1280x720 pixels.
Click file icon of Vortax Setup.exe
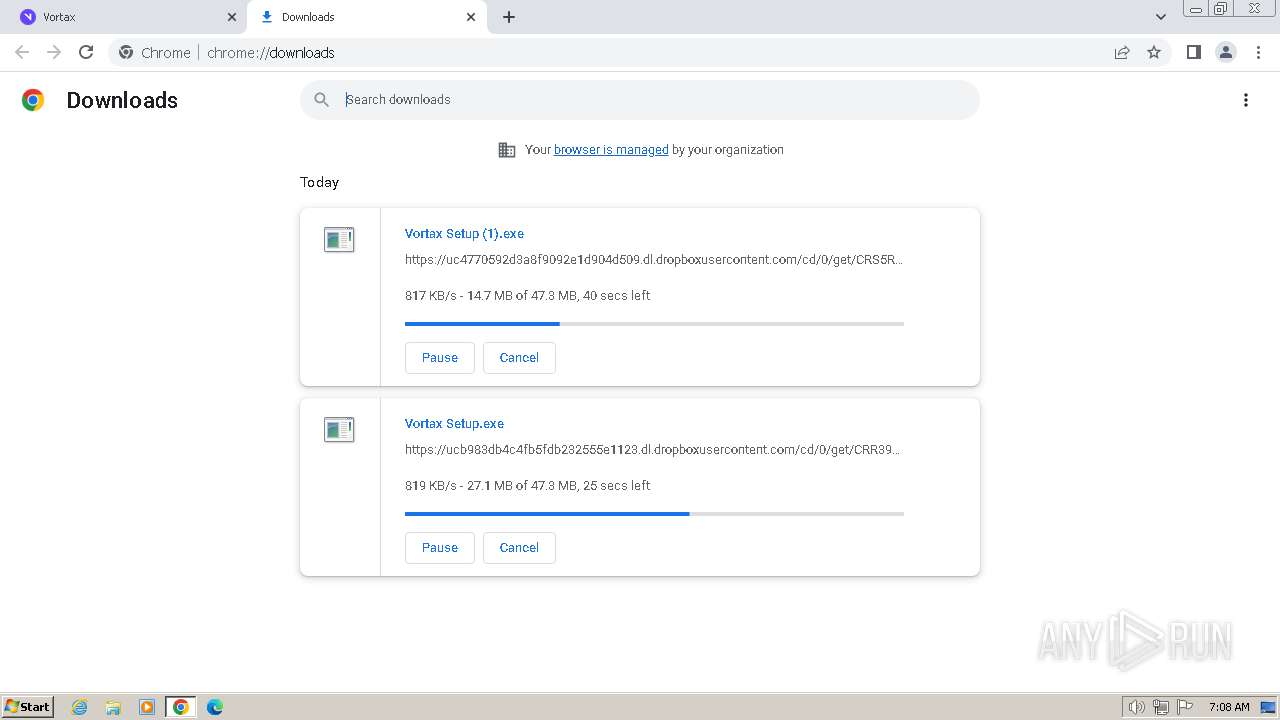tap(339, 430)
